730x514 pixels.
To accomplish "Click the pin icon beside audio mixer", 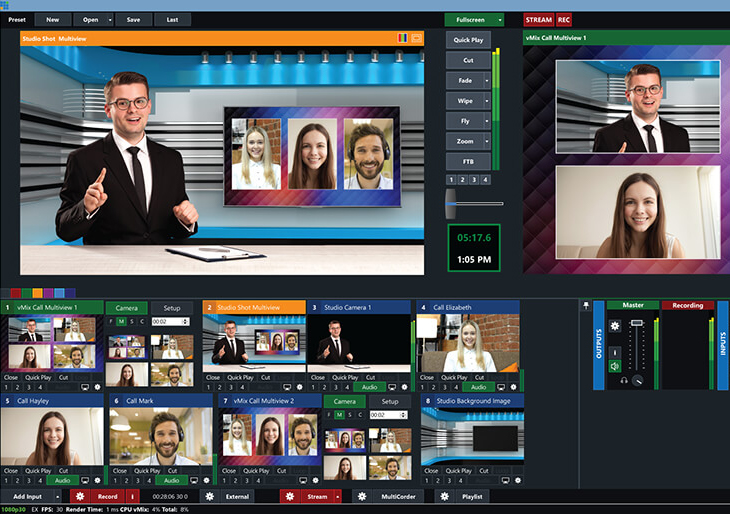I will coord(586,305).
